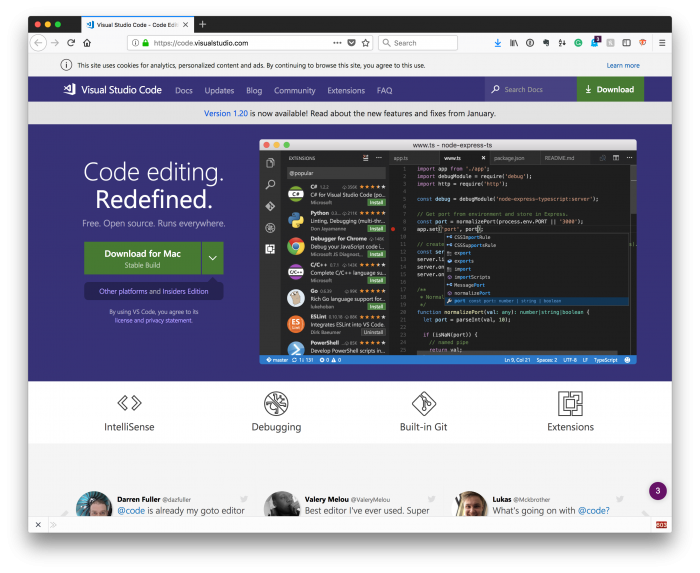Open license and privacy statement link

coord(154,320)
